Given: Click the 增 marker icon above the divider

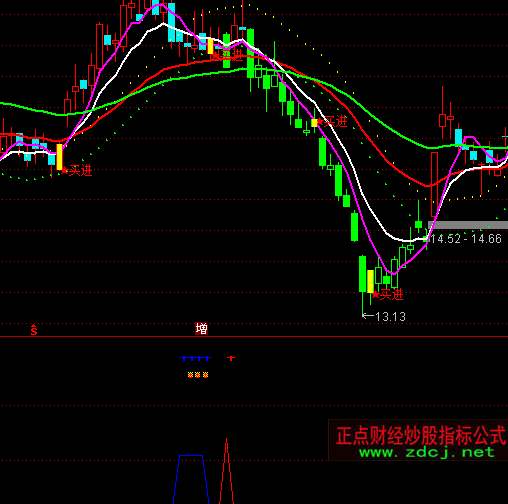Looking at the screenshot, I should point(201,329).
